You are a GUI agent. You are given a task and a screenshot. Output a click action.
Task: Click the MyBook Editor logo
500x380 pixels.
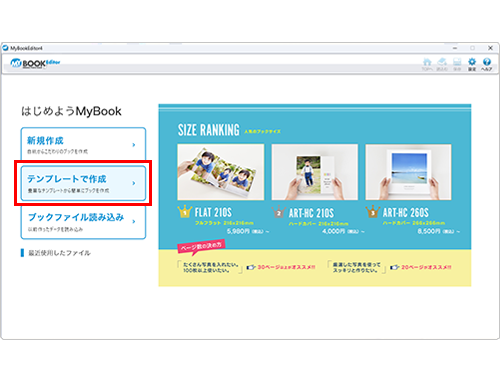[35, 63]
